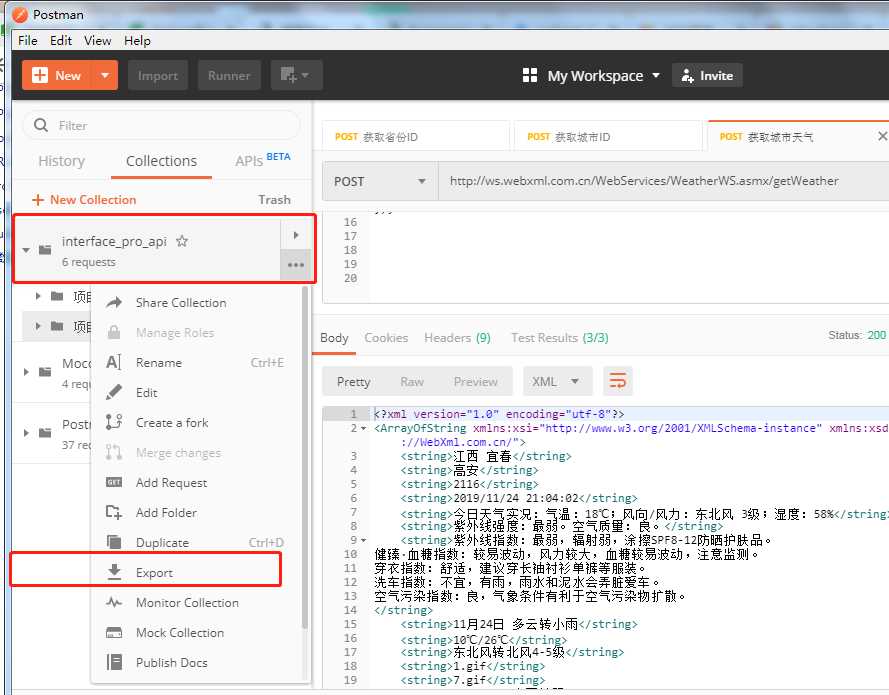Viewport: 889px width, 695px height.
Task: Select the Pretty view mode
Action: (x=353, y=382)
